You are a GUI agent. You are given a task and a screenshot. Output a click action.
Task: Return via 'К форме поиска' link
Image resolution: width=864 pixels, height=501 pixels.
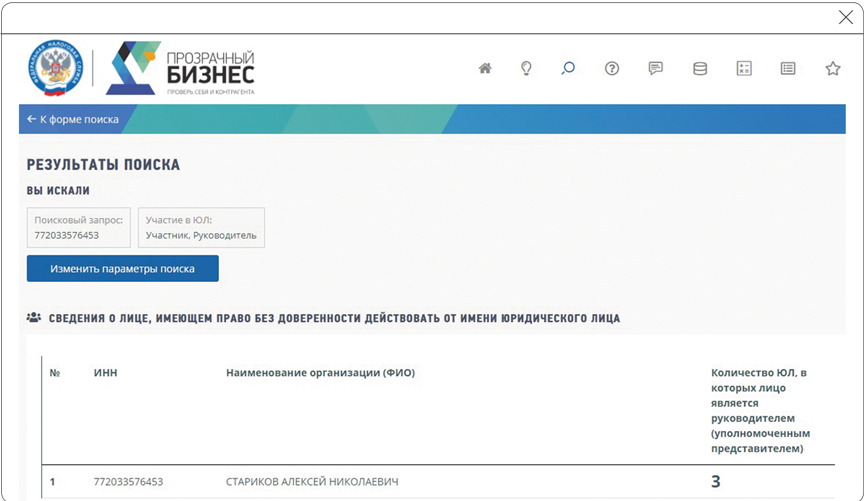point(73,119)
